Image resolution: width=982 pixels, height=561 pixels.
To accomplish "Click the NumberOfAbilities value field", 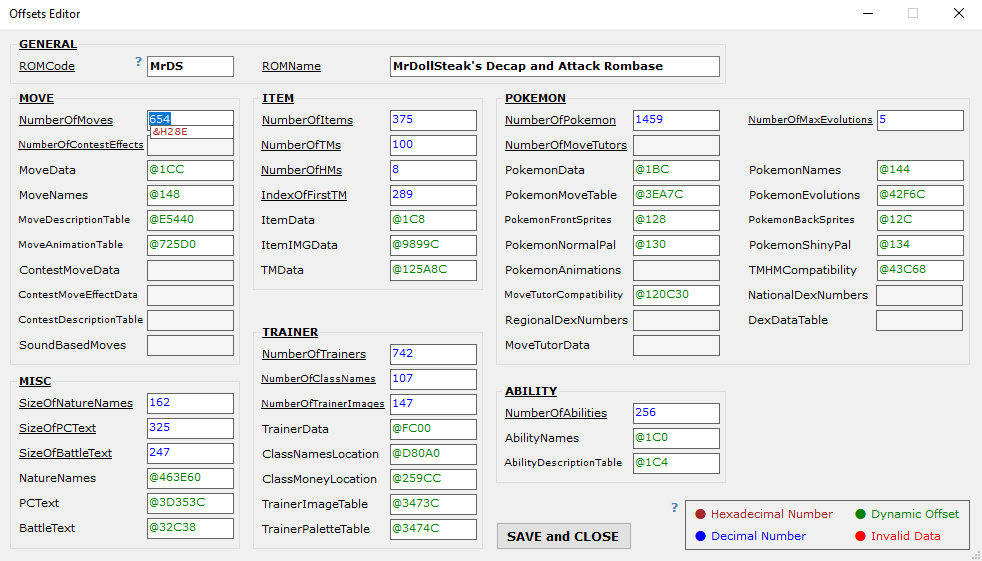I will pos(675,413).
